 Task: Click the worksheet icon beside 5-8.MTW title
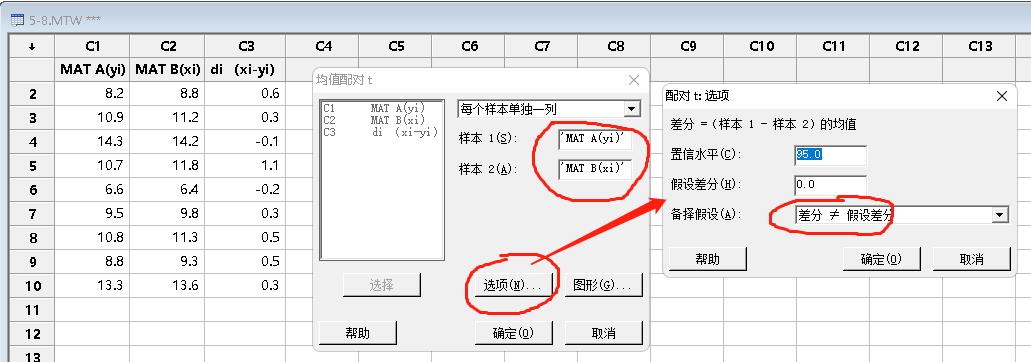point(17,20)
